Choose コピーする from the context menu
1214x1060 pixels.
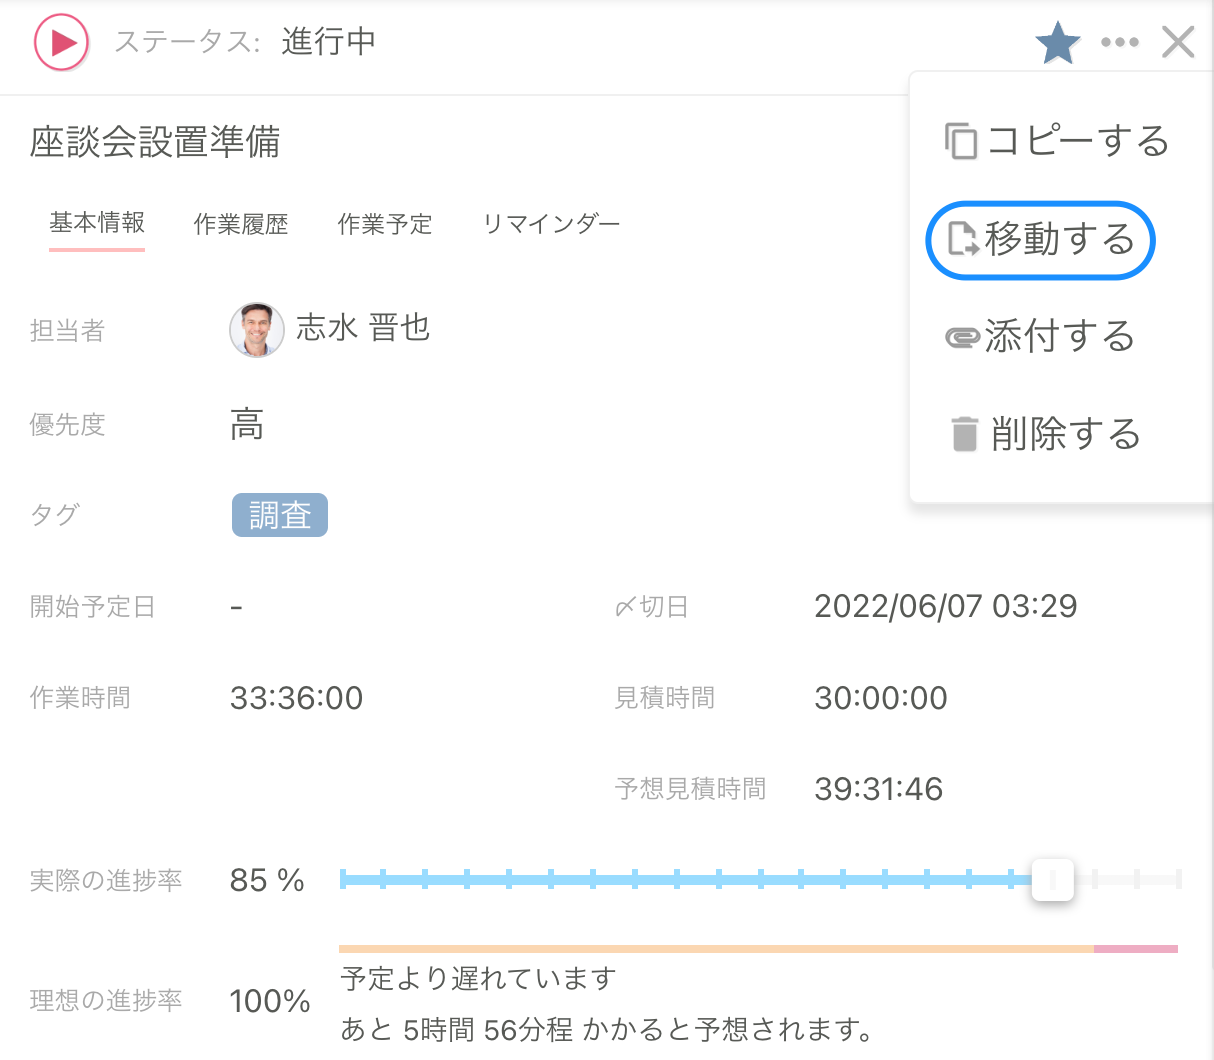1079,142
